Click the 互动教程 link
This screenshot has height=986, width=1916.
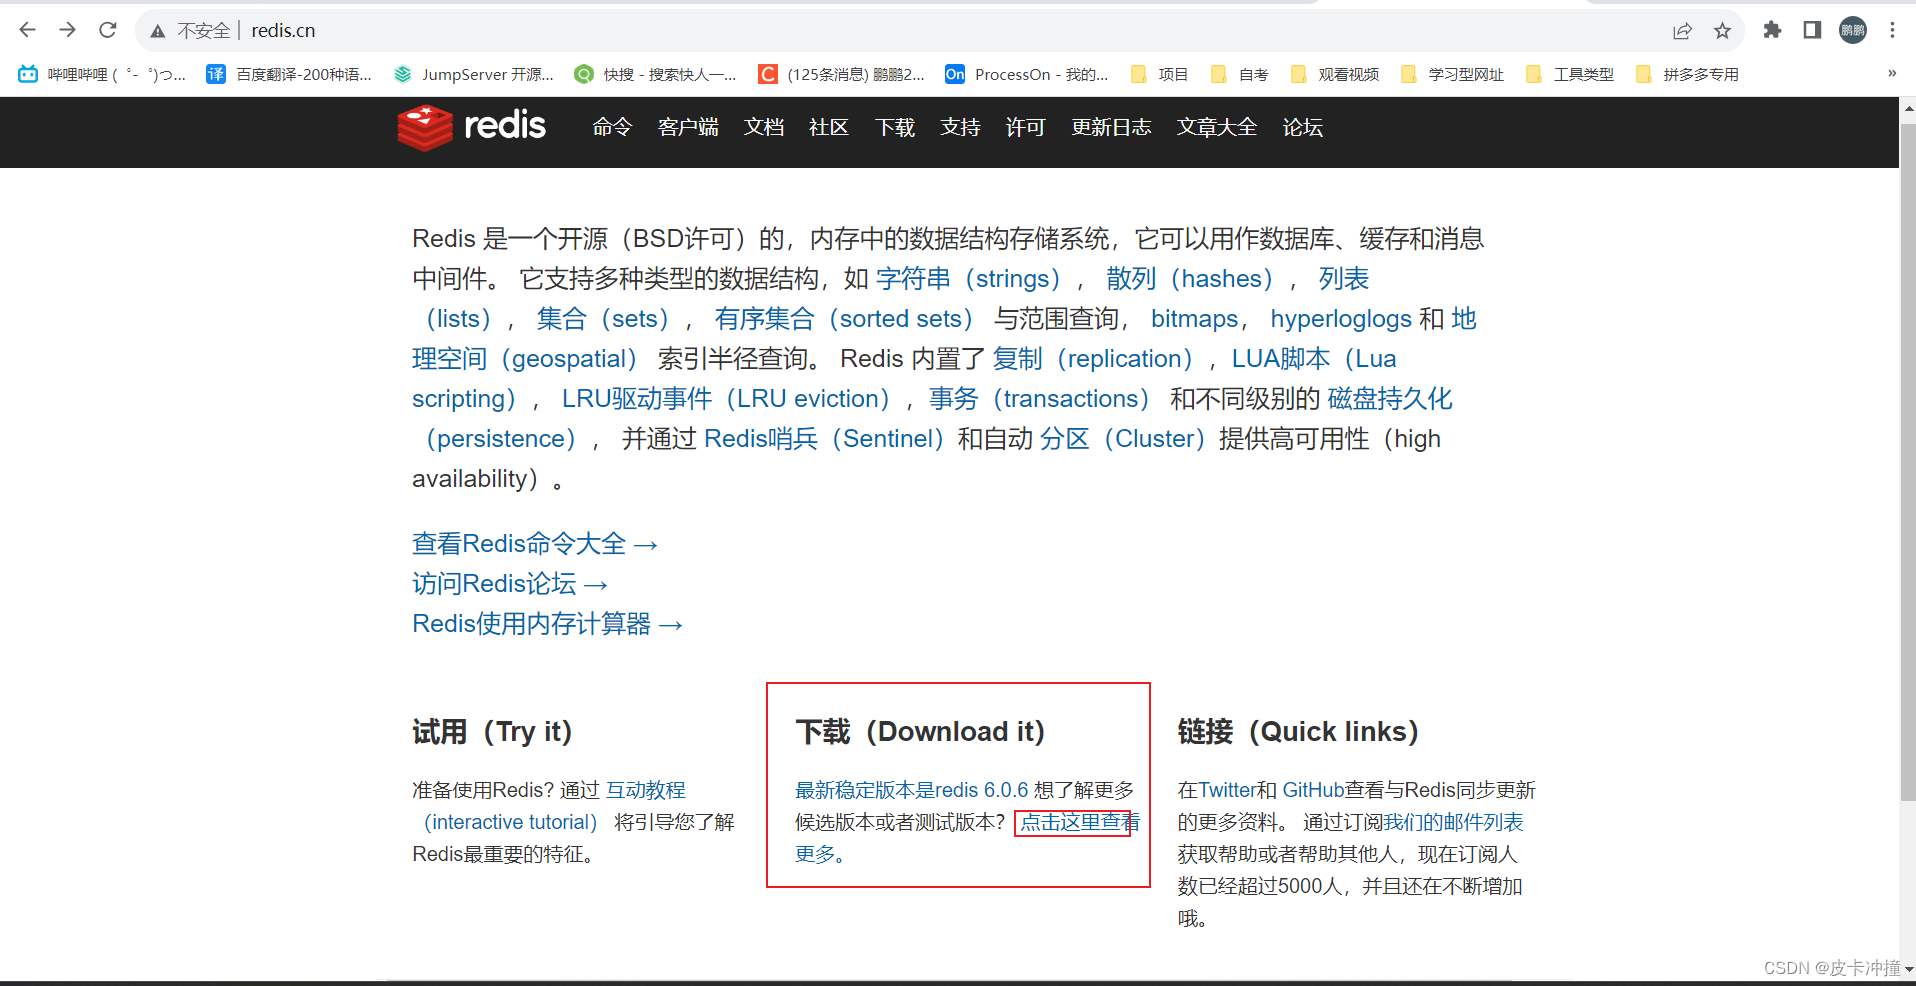(x=646, y=790)
